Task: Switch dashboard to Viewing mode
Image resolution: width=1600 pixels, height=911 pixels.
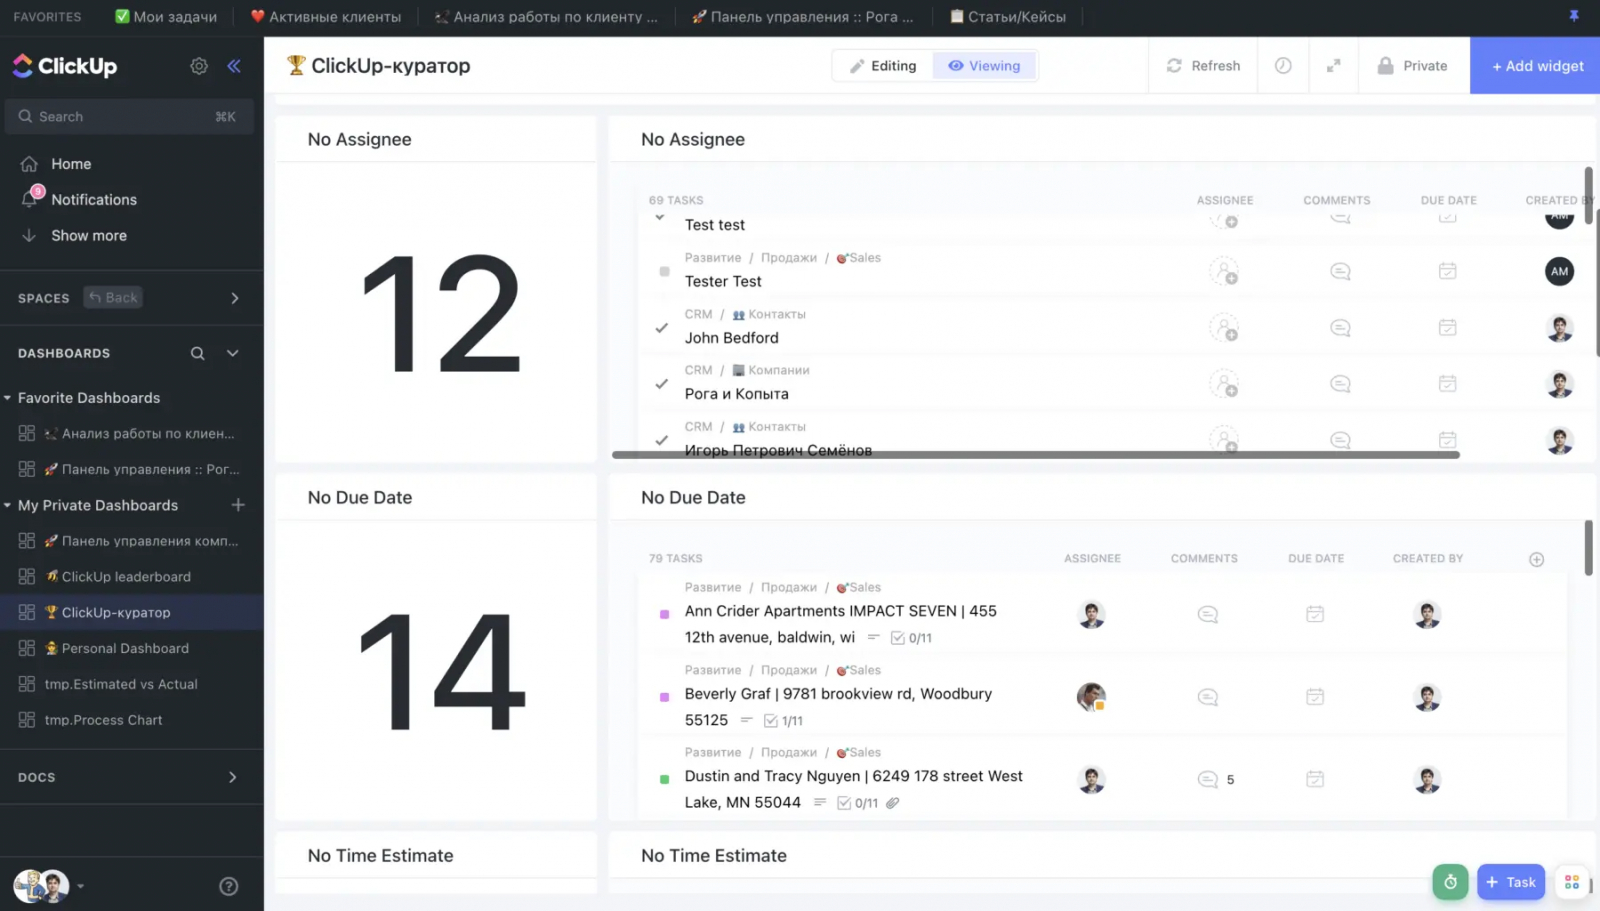Action: (985, 66)
